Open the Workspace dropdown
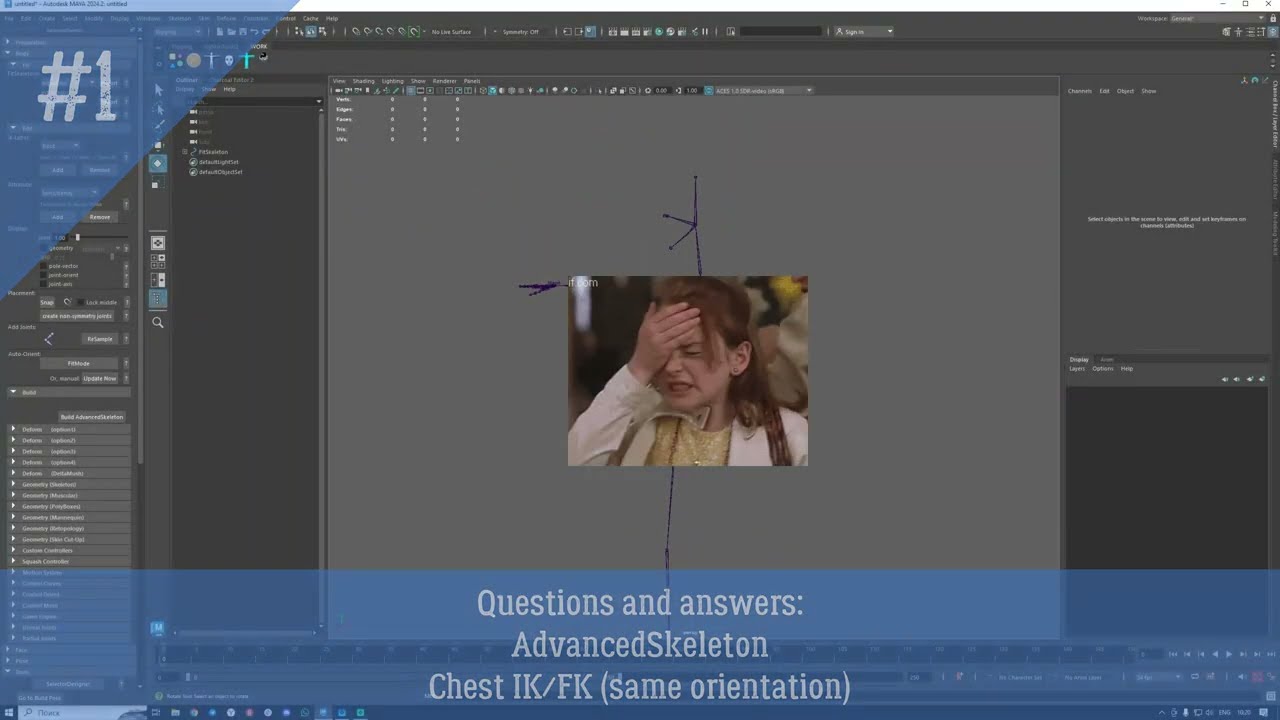 point(1217,19)
